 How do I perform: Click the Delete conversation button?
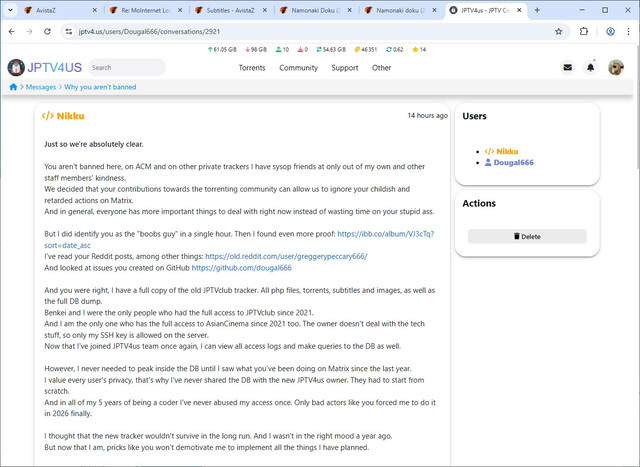coord(527,236)
